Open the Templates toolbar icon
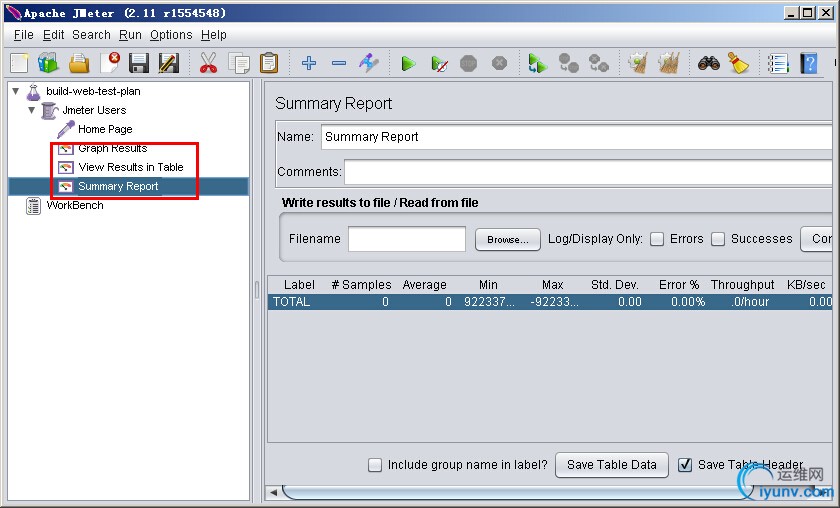The height and width of the screenshot is (508, 840). pos(48,63)
